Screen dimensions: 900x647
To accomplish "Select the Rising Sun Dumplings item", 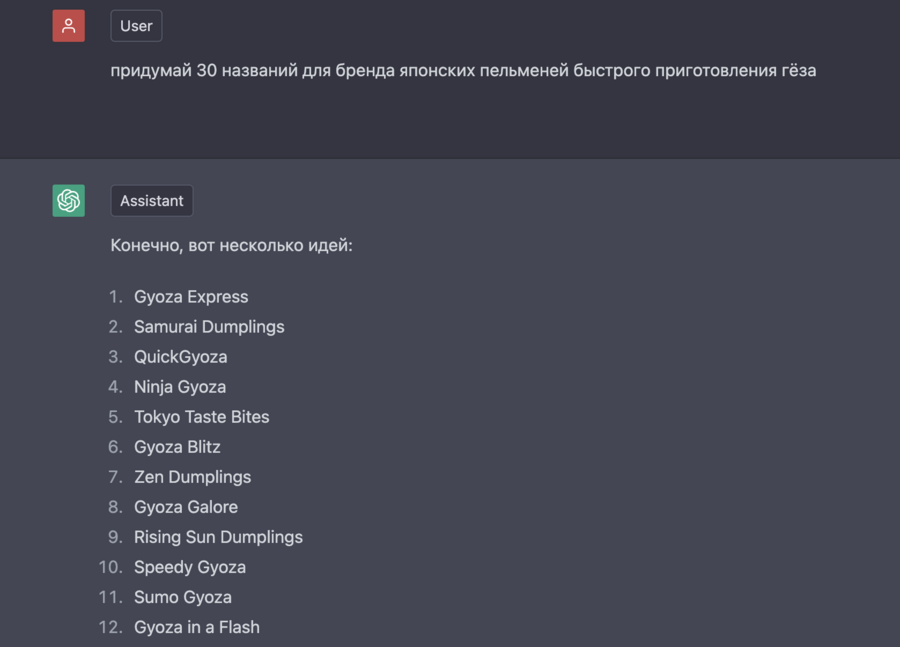I will (x=218, y=537).
